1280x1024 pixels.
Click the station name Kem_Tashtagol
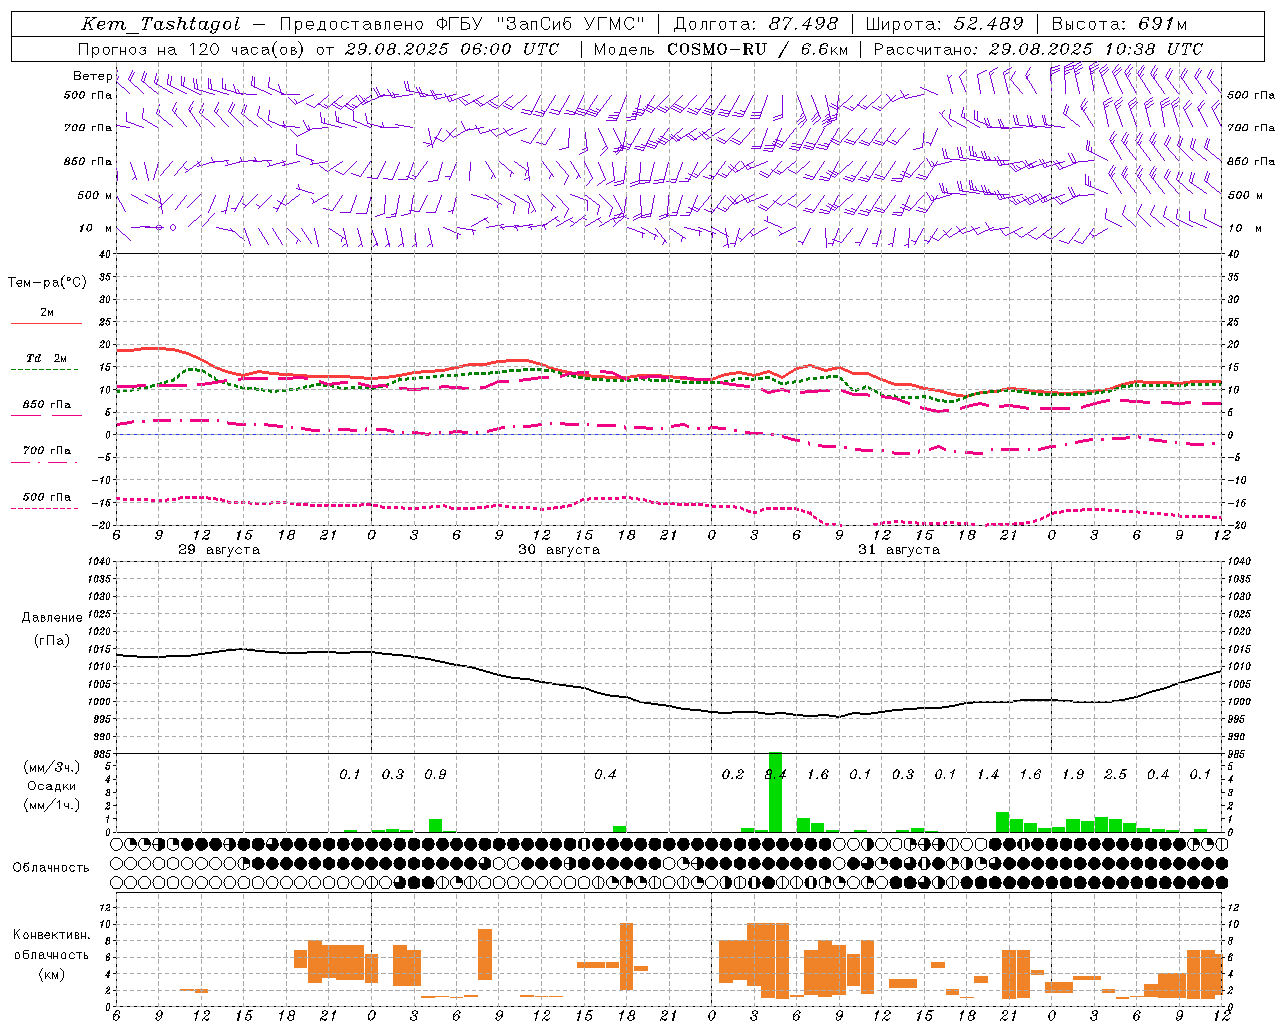click(161, 24)
